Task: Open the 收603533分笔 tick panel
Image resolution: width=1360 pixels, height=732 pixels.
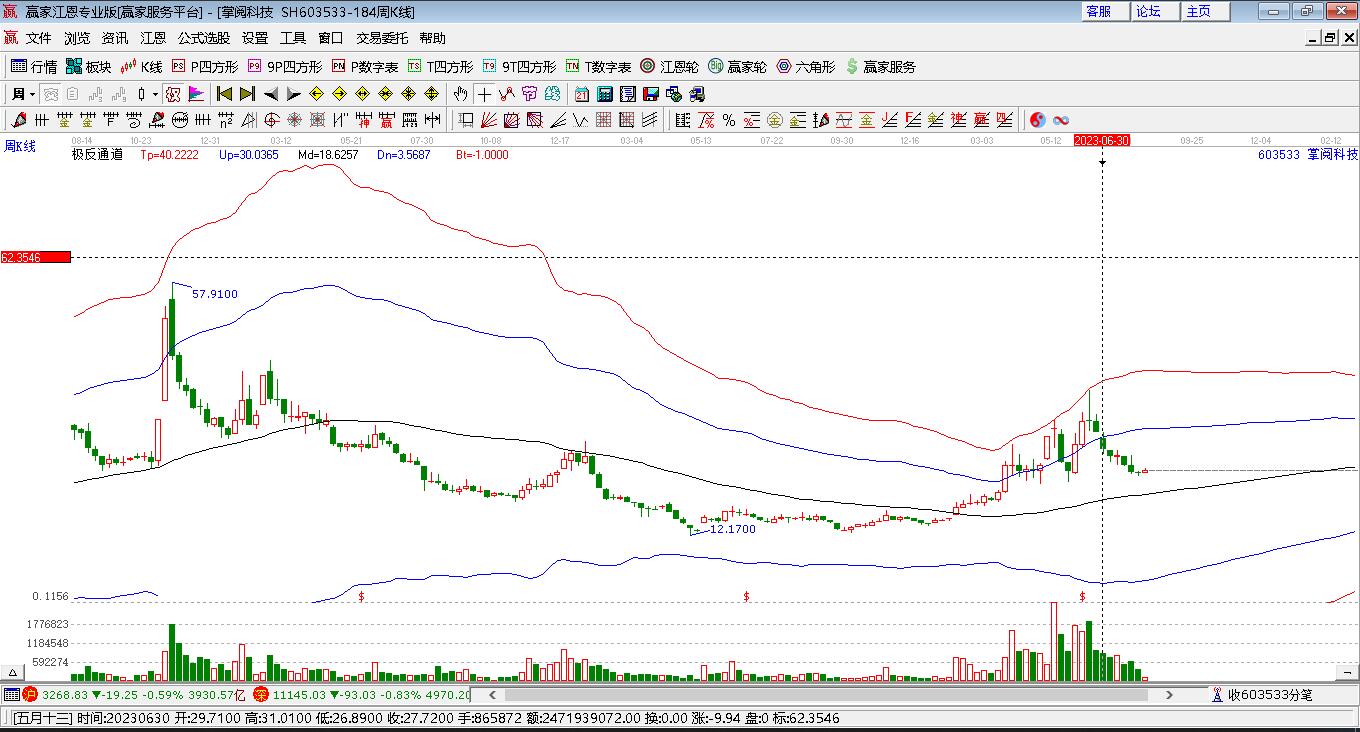Action: tap(1262, 694)
